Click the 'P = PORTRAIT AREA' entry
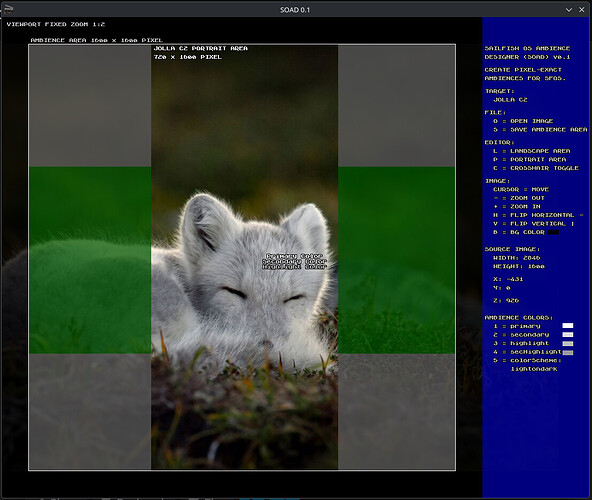This screenshot has height=500, width=592. tap(529, 159)
